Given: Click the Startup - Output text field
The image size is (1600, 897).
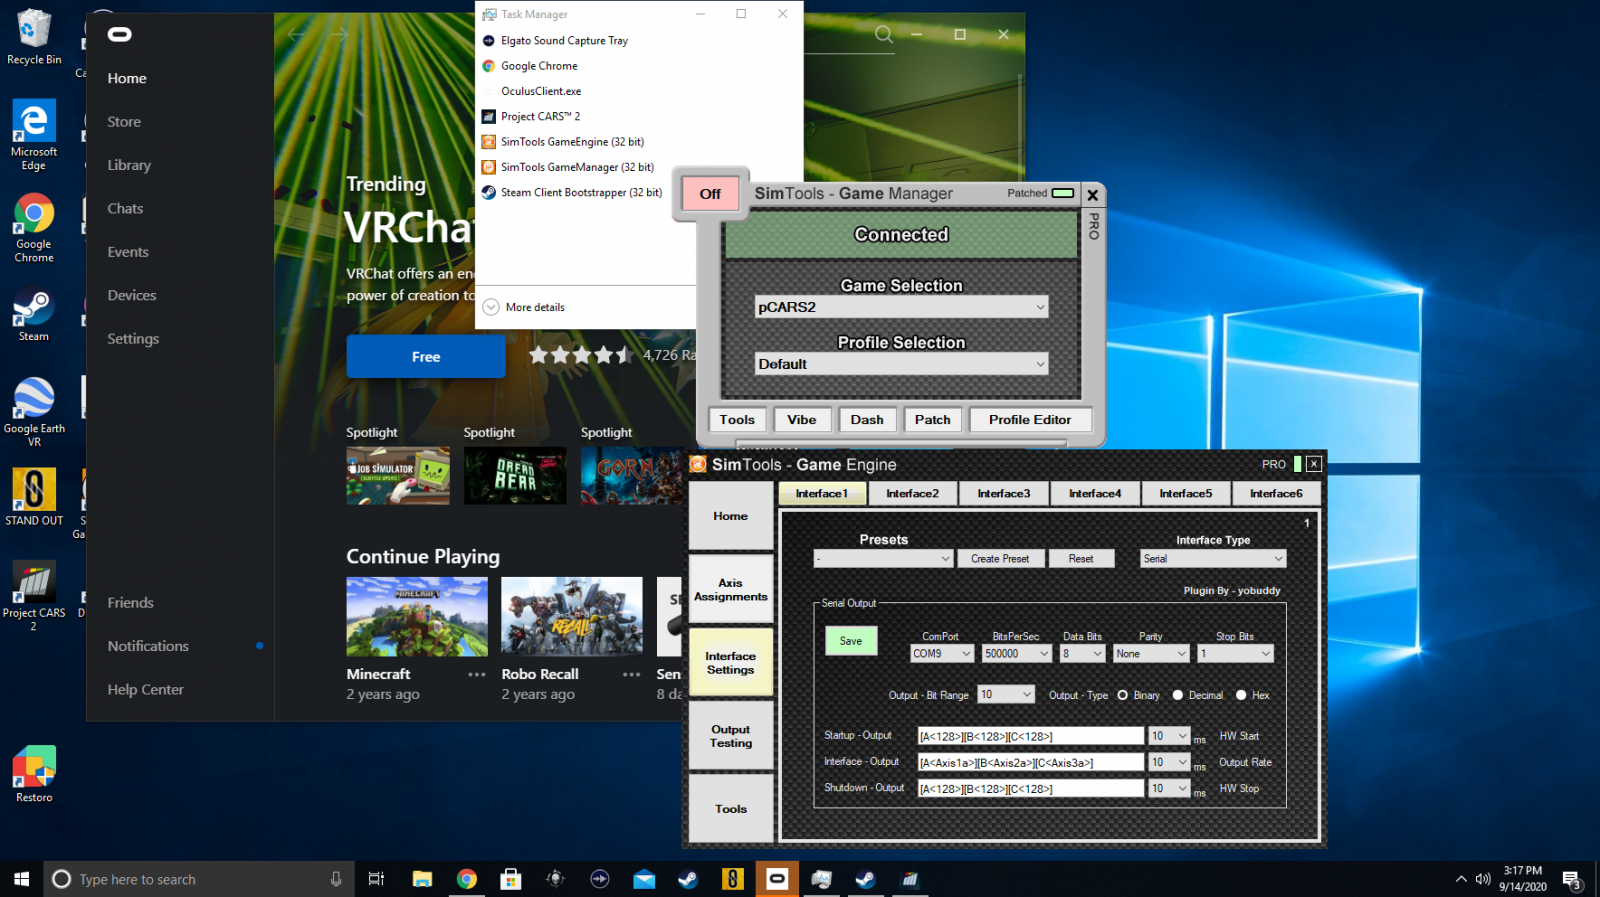Looking at the screenshot, I should [x=1030, y=736].
